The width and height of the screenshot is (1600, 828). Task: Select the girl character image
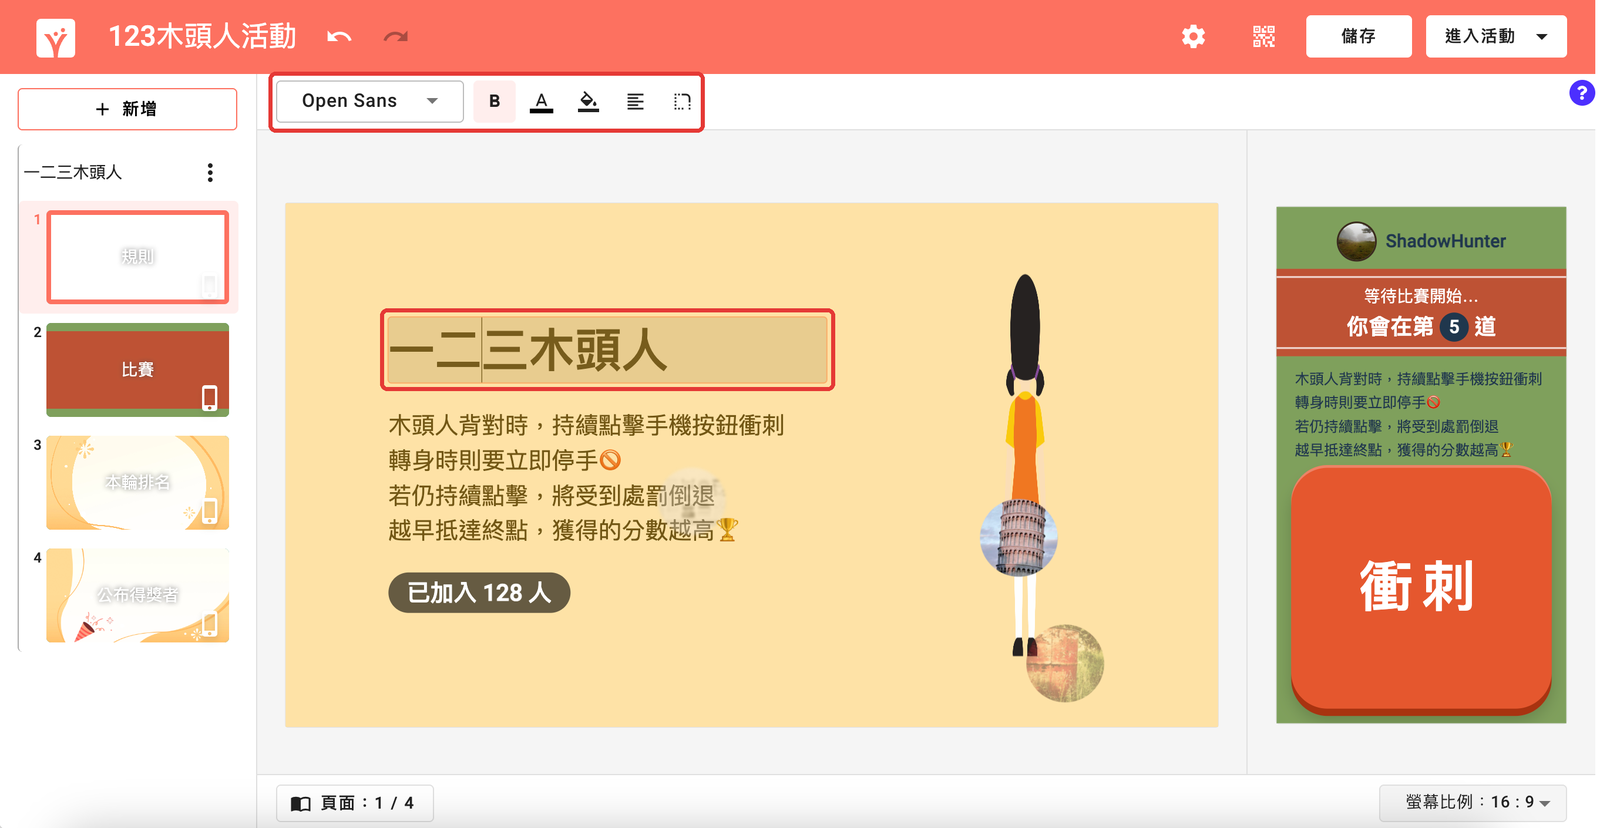[1024, 465]
